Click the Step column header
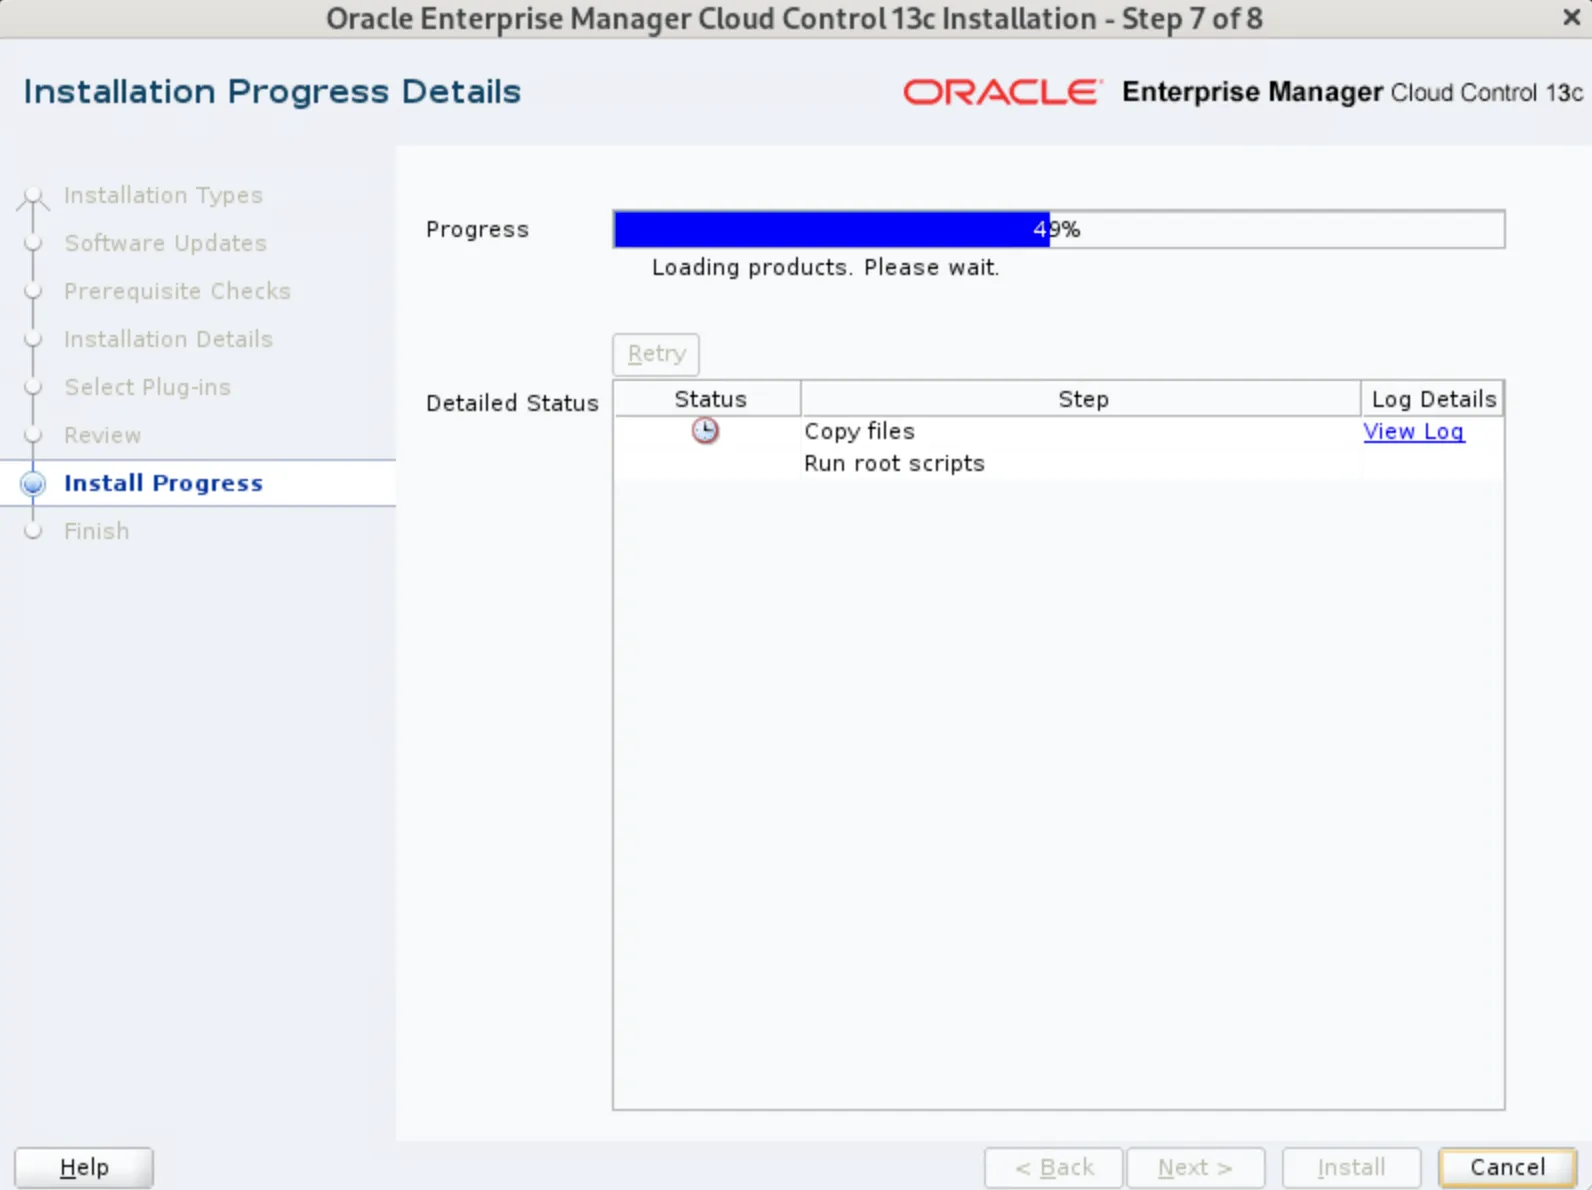The height and width of the screenshot is (1190, 1592). pos(1082,399)
